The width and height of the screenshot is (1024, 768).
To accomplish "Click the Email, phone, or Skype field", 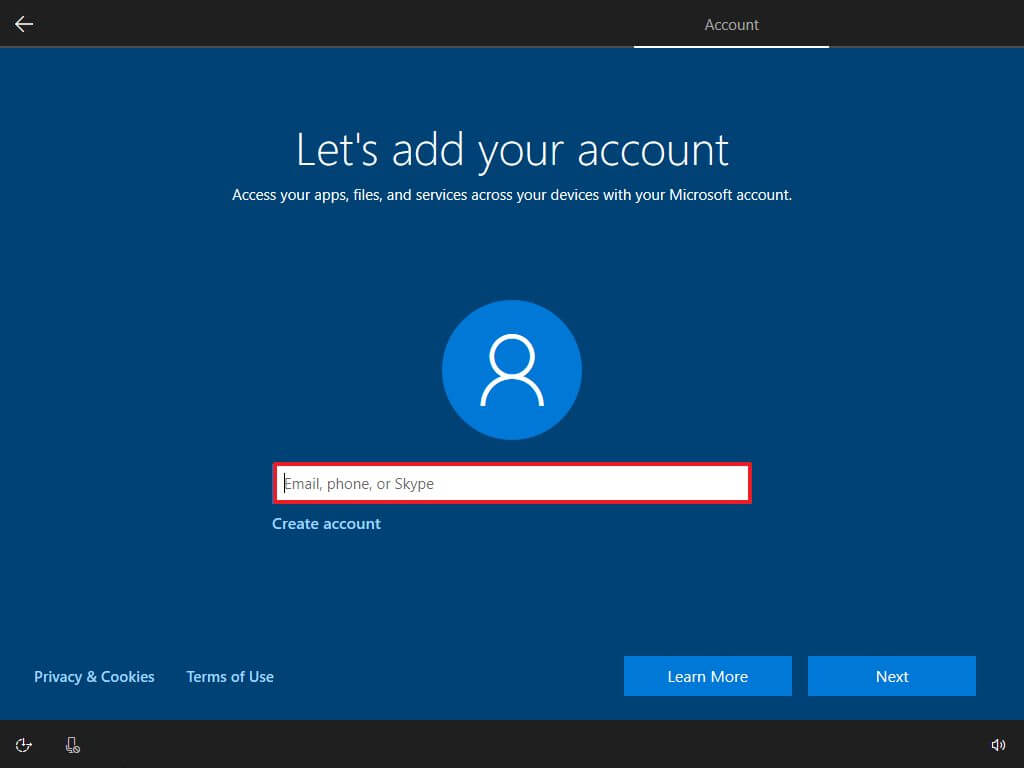I will (511, 483).
